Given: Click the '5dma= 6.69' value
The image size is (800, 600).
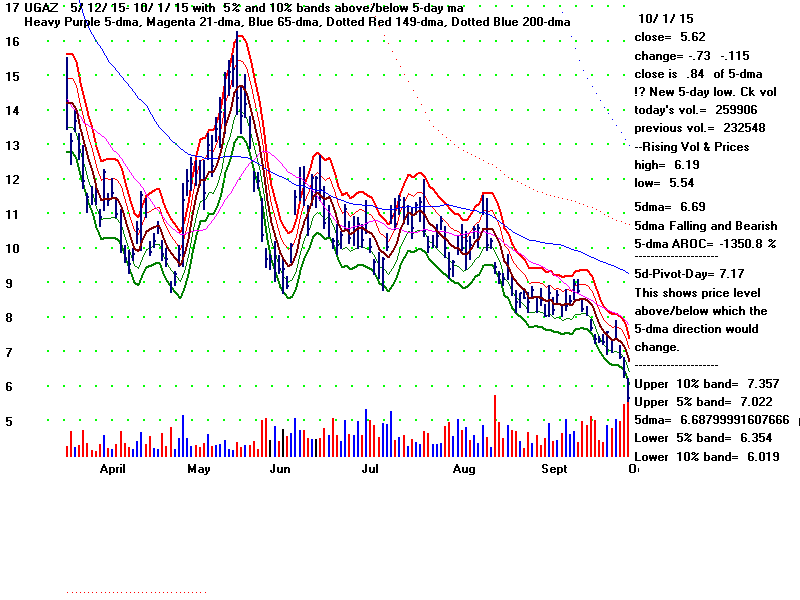Looking at the screenshot, I should tap(670, 207).
